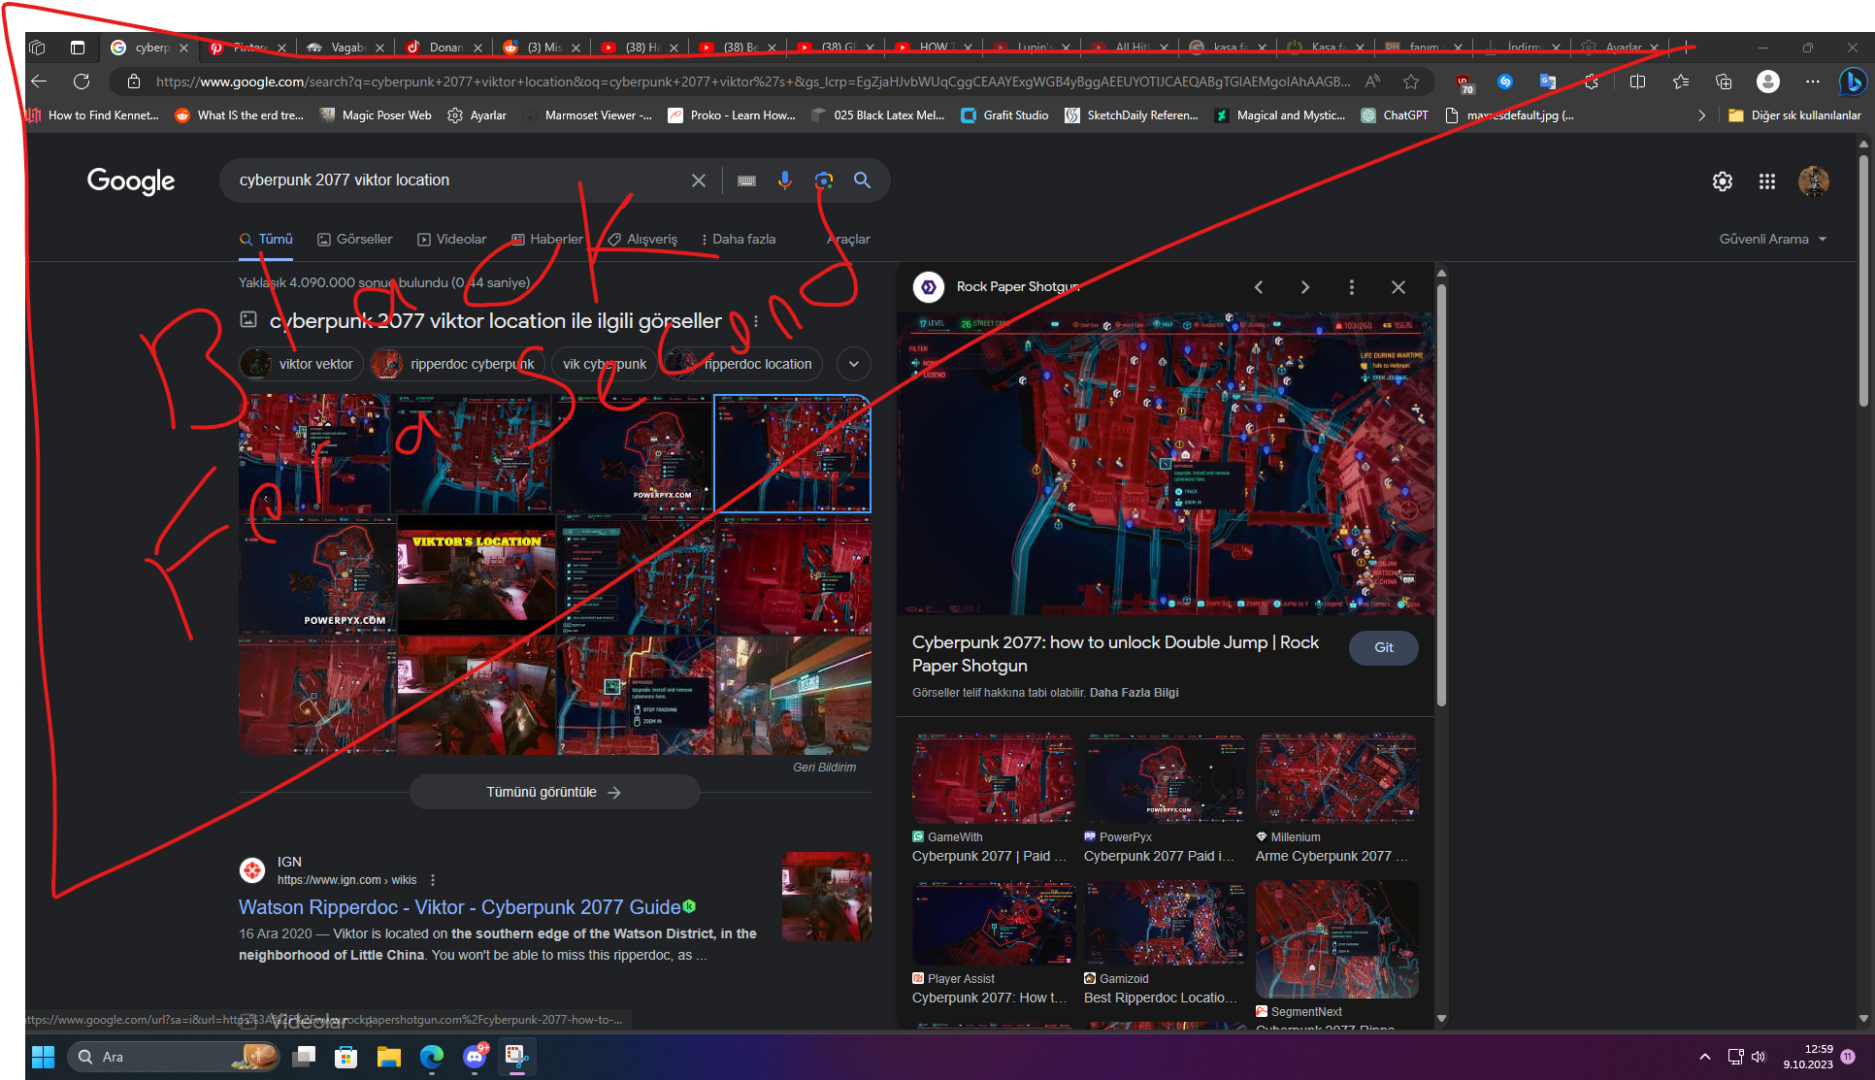The height and width of the screenshot is (1080, 1875).
Task: Reload the current page
Action: 82,81
